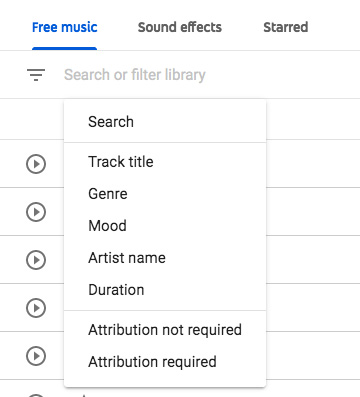The width and height of the screenshot is (360, 397).
Task: Play the fourth track in the list
Action: (x=36, y=308)
